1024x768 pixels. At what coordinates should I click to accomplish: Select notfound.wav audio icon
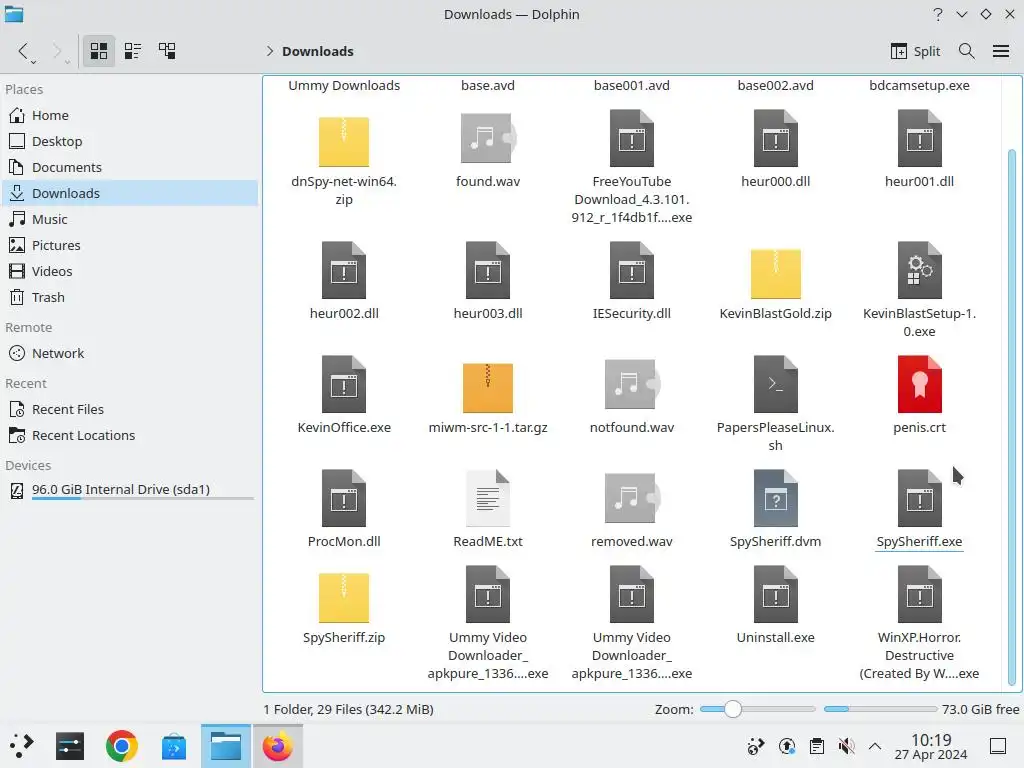pos(632,385)
